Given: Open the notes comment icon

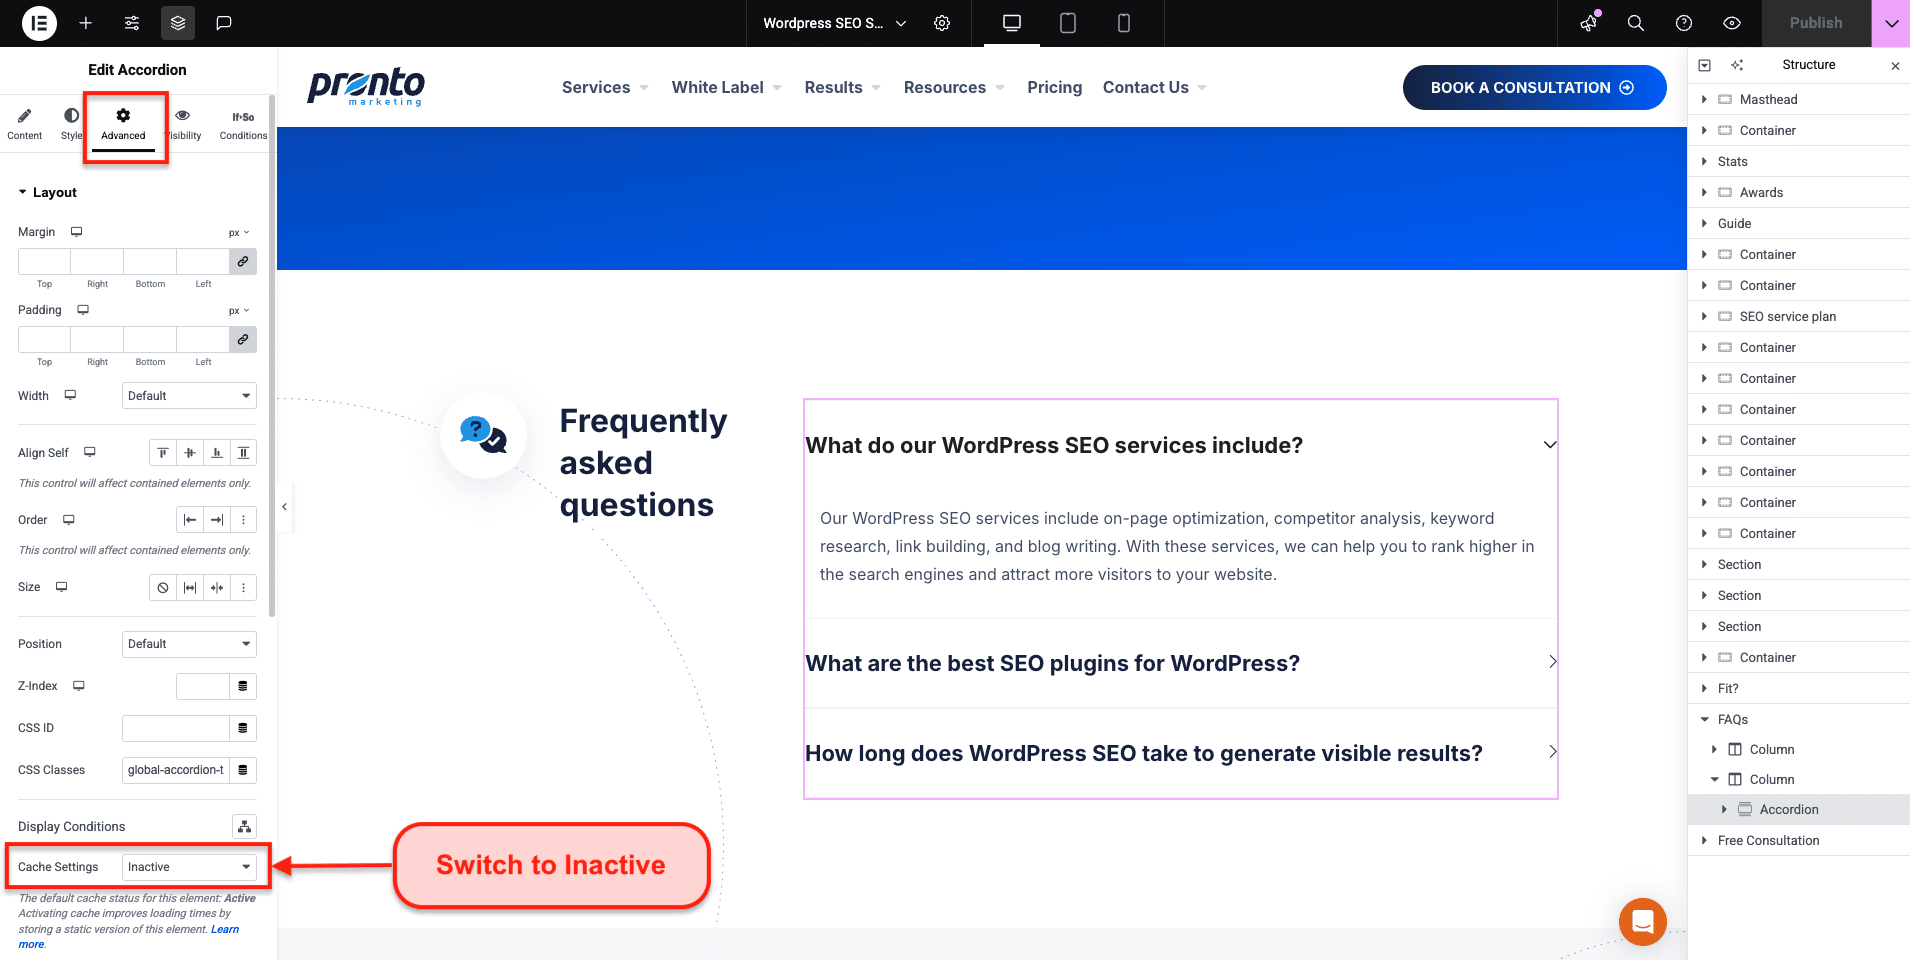Looking at the screenshot, I should 224,23.
